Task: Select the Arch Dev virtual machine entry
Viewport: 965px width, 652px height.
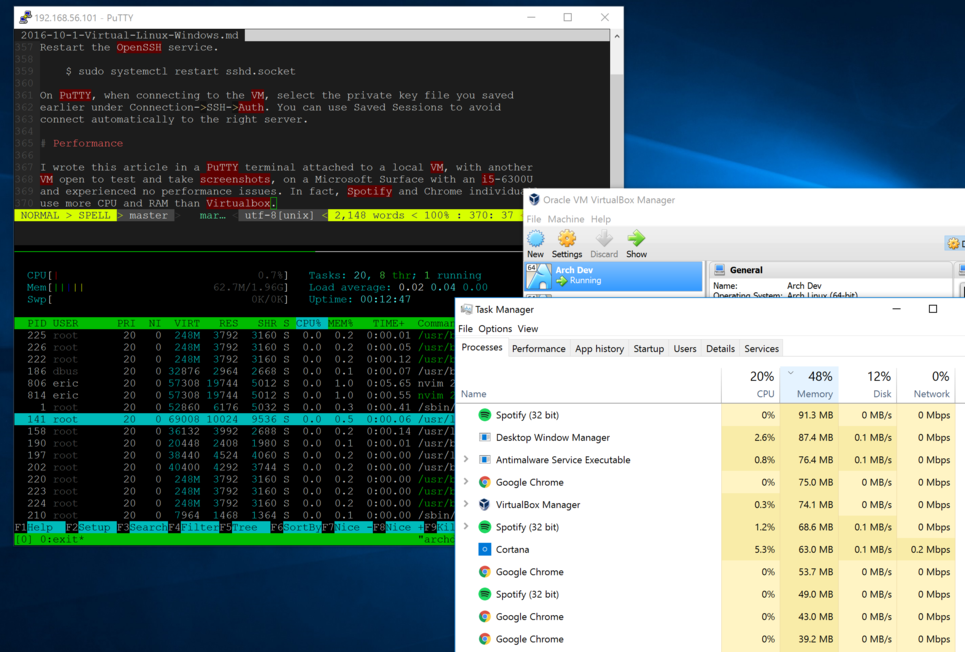Action: pyautogui.click(x=614, y=276)
